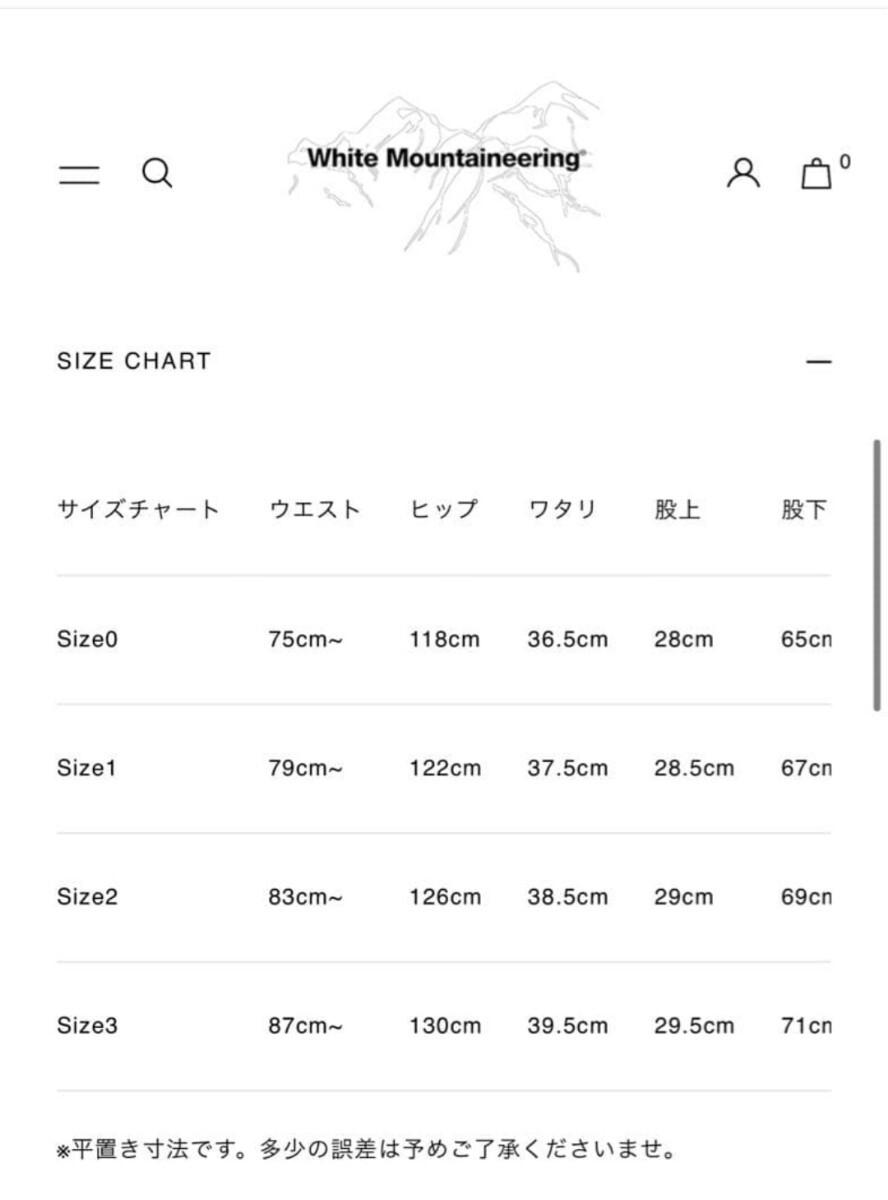
Task: Click the SIZE CHART heading
Action: (134, 362)
